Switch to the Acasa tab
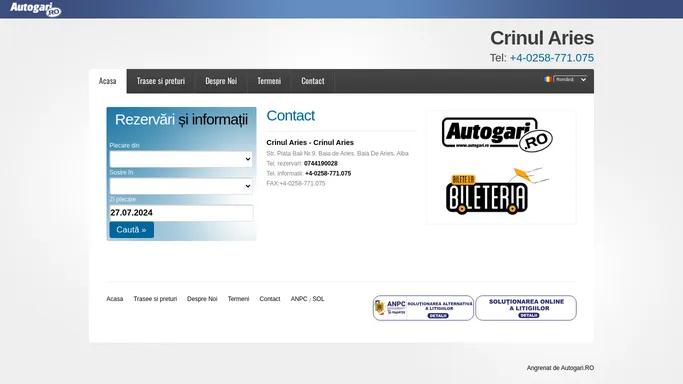This screenshot has height=384, width=683. pyautogui.click(x=108, y=81)
